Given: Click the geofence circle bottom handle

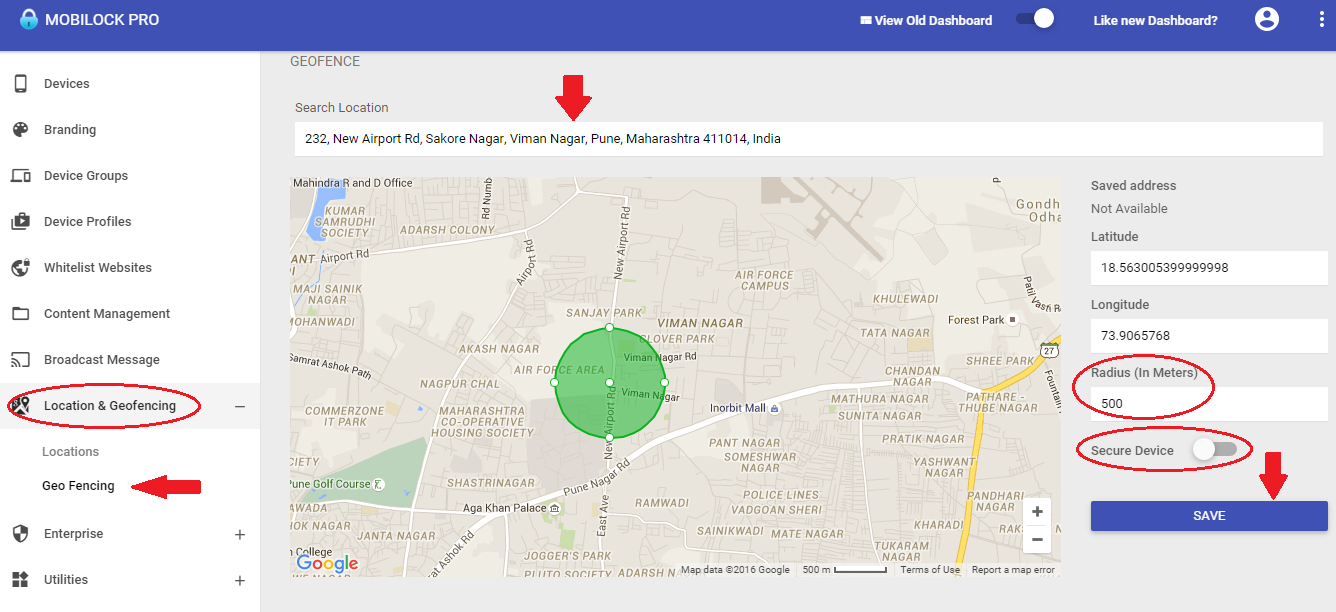Looking at the screenshot, I should (x=609, y=437).
